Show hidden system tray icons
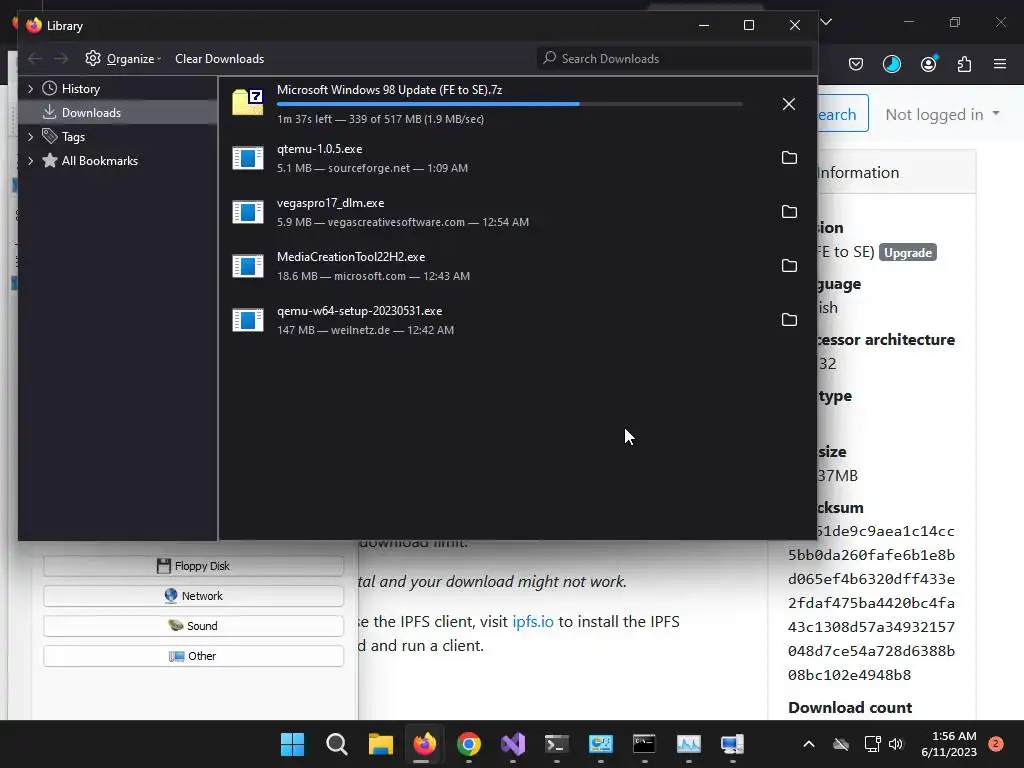The width and height of the screenshot is (1024, 768). [x=808, y=744]
